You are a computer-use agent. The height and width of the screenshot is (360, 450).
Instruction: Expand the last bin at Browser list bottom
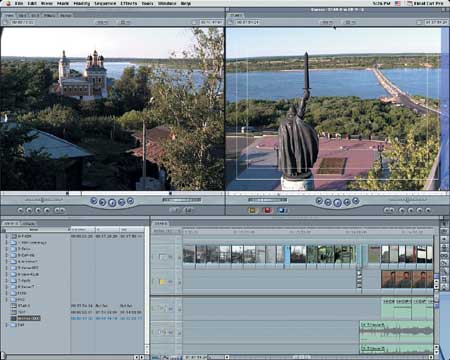6,325
